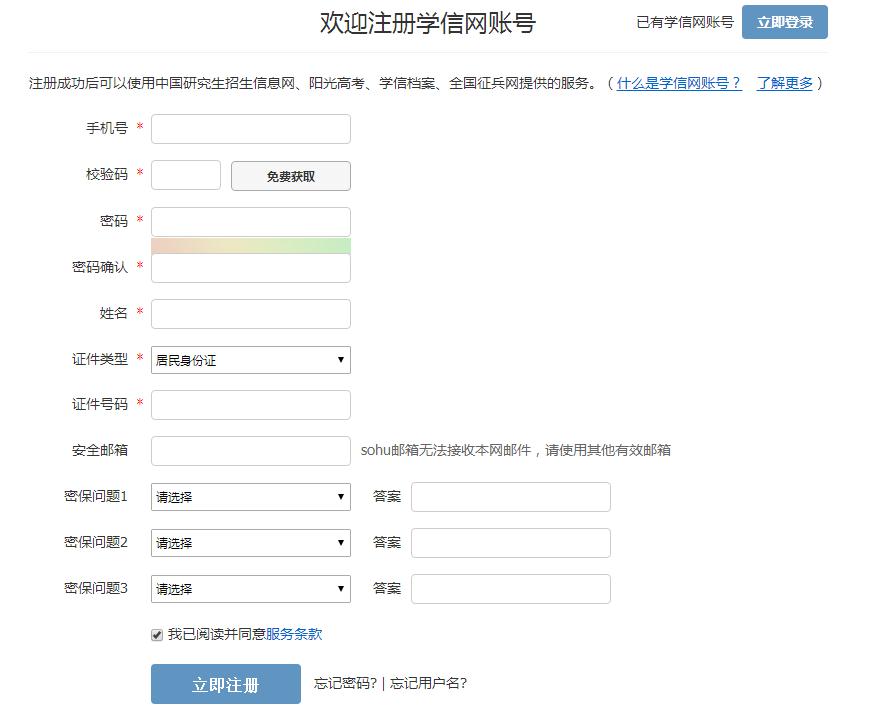Focus the 手机号 phone number field

[250, 129]
